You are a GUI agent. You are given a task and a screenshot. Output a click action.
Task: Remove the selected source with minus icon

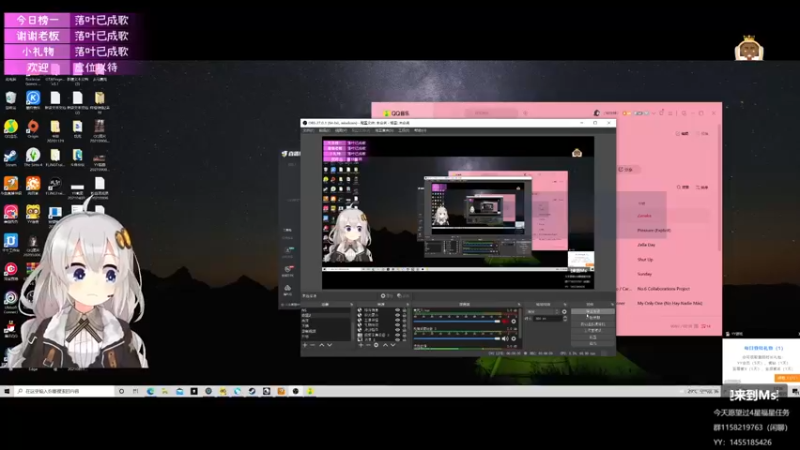(368, 345)
